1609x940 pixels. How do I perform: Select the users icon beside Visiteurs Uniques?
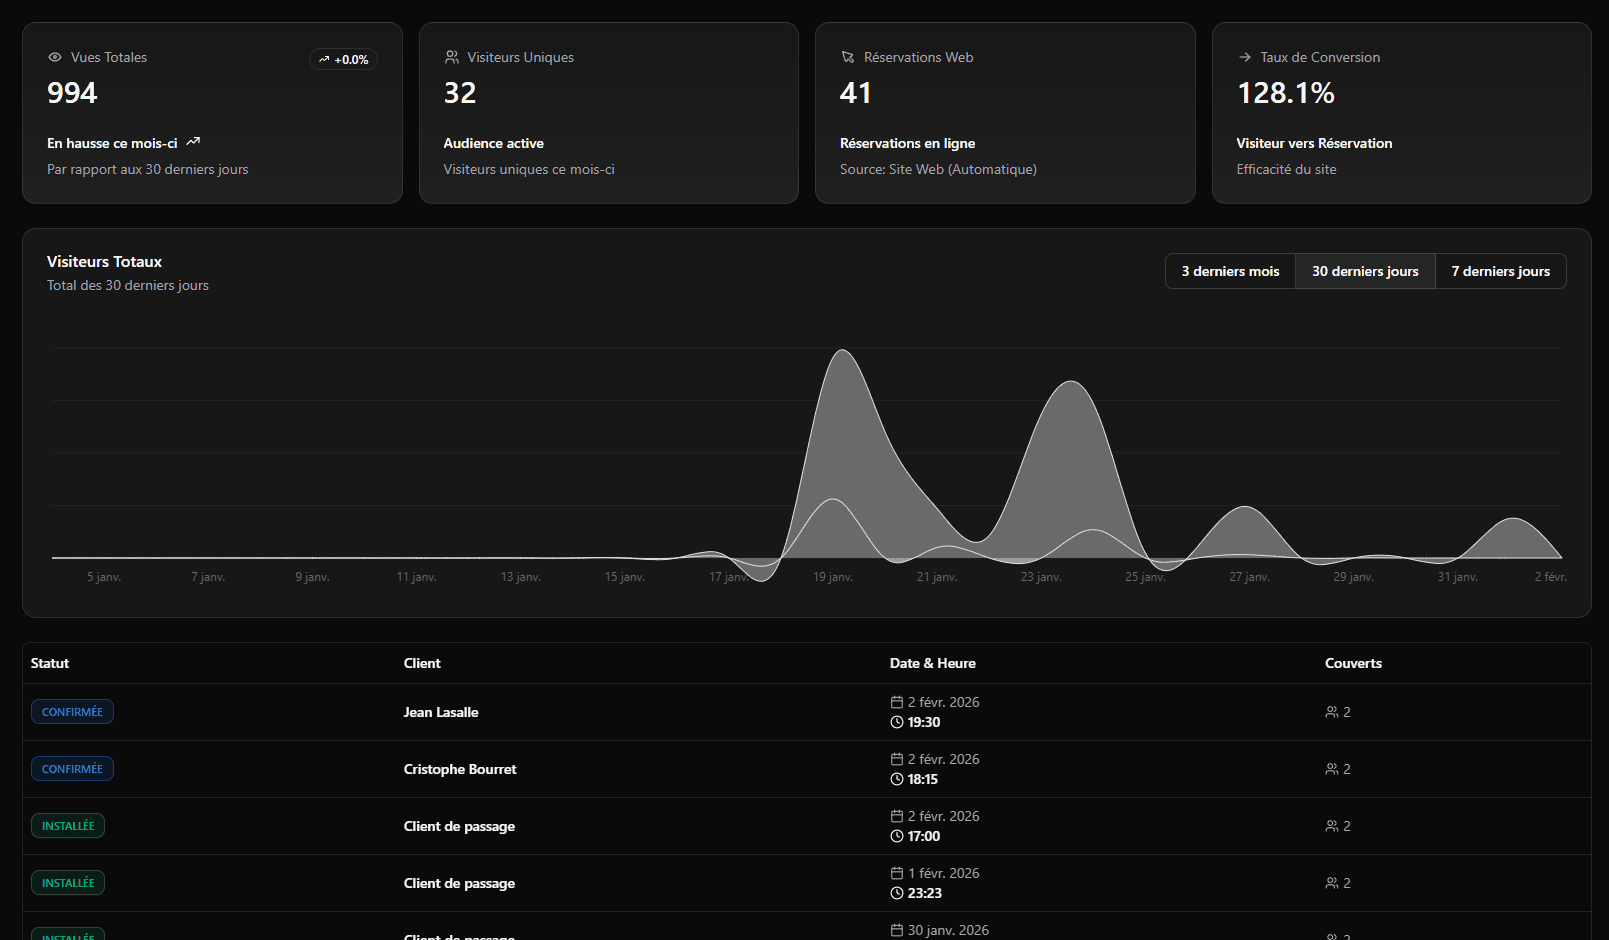pos(452,57)
